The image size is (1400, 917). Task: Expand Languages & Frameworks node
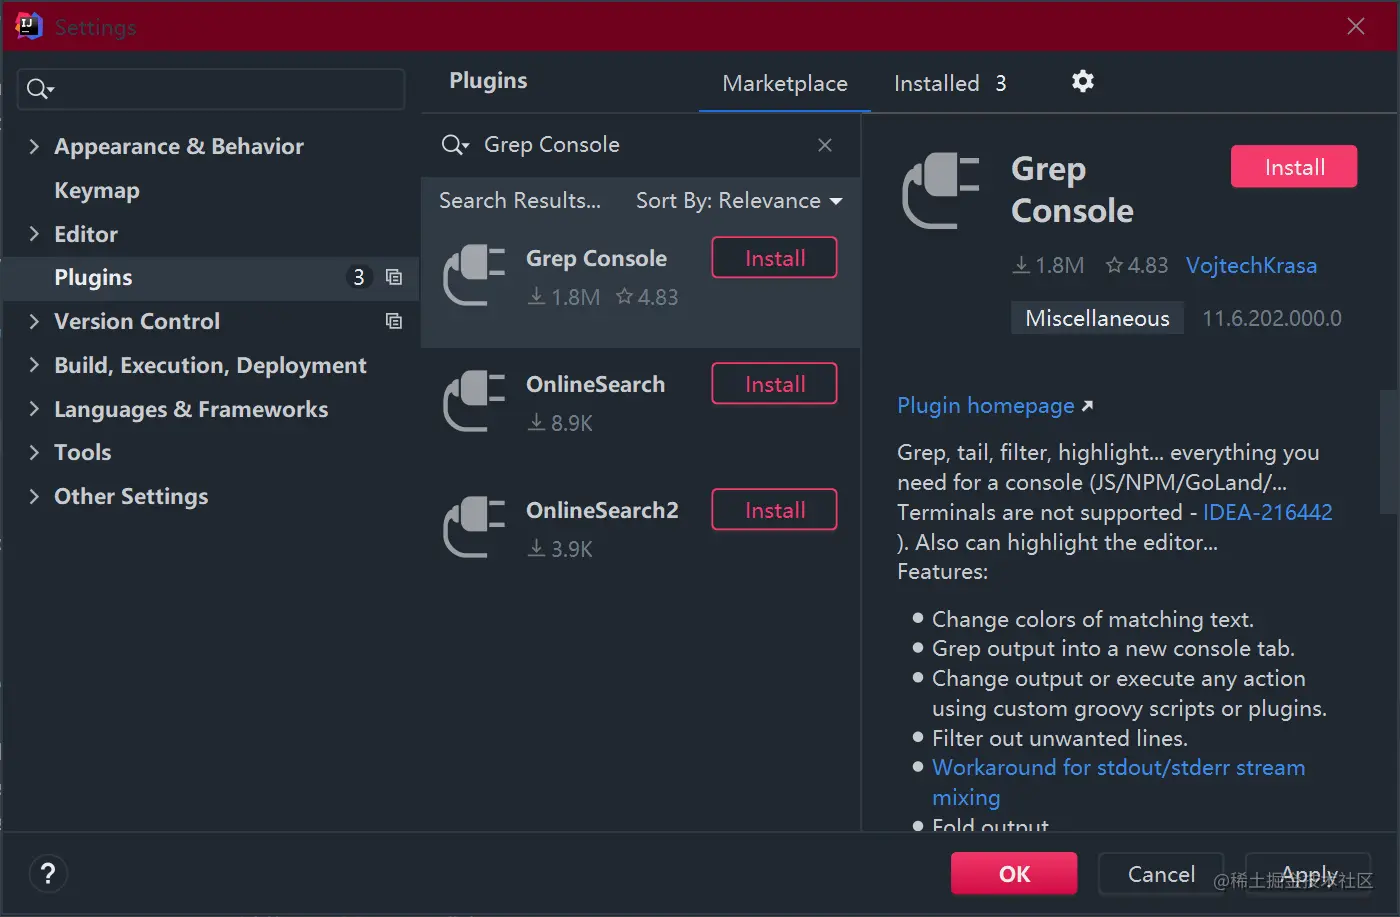[34, 409]
